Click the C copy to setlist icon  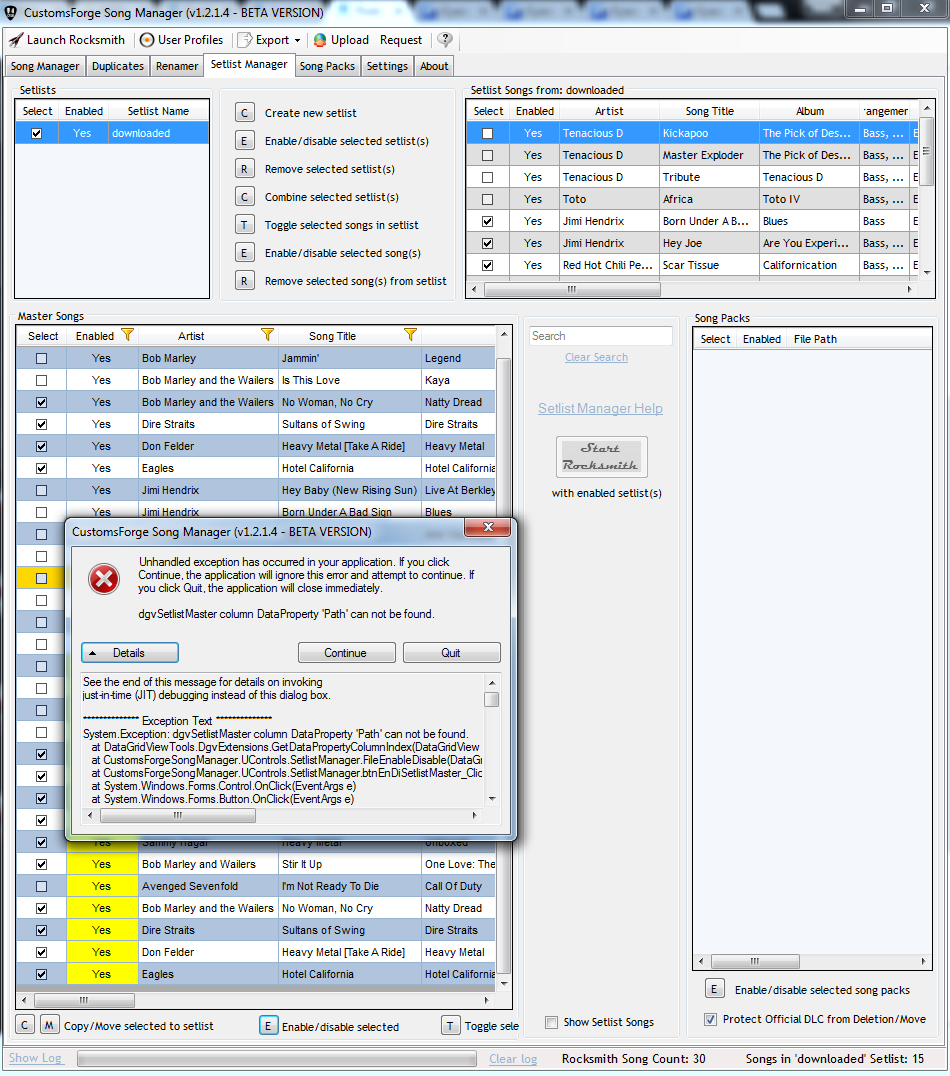[24, 1025]
